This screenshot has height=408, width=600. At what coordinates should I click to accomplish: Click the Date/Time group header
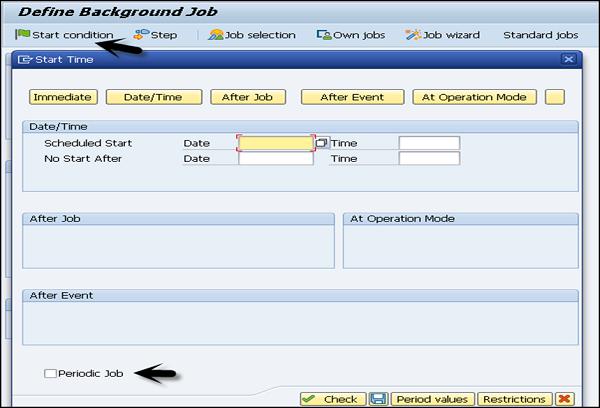click(x=300, y=127)
